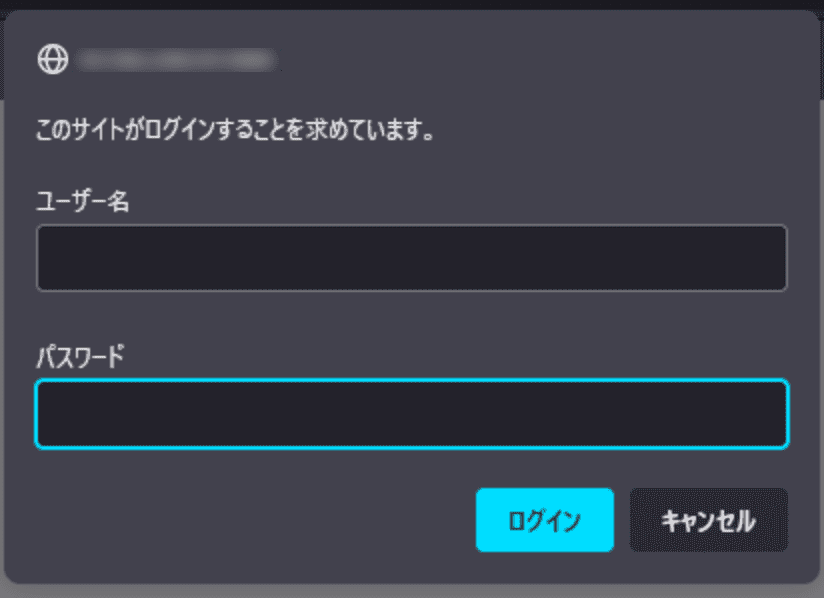Select the highlighted password text box
This screenshot has height=598, width=824.
[x=411, y=414]
